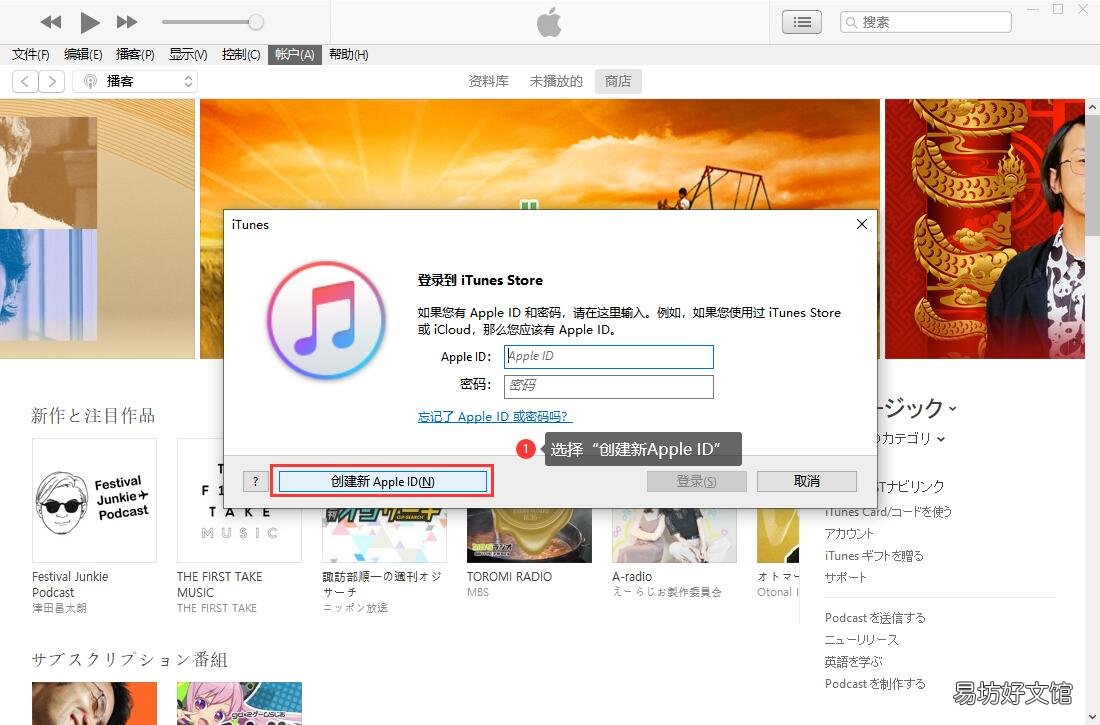Viewport: 1100px width, 725px height.
Task: Click the volume slider knob
Action: point(256,22)
